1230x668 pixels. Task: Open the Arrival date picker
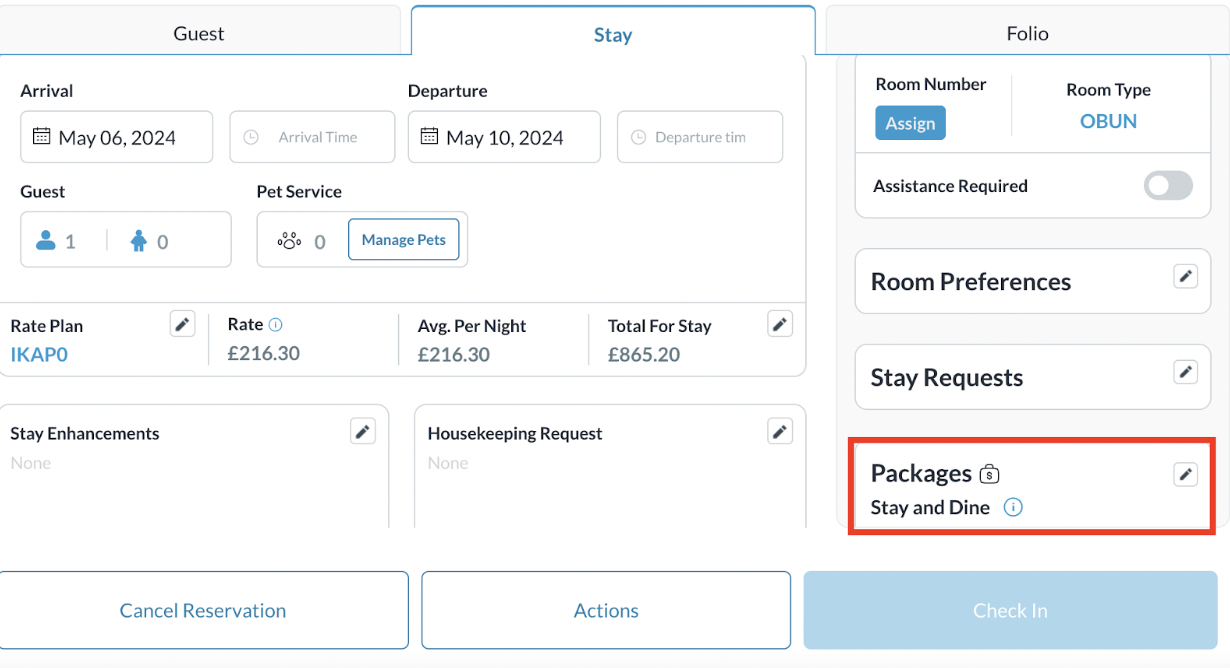click(x=116, y=138)
